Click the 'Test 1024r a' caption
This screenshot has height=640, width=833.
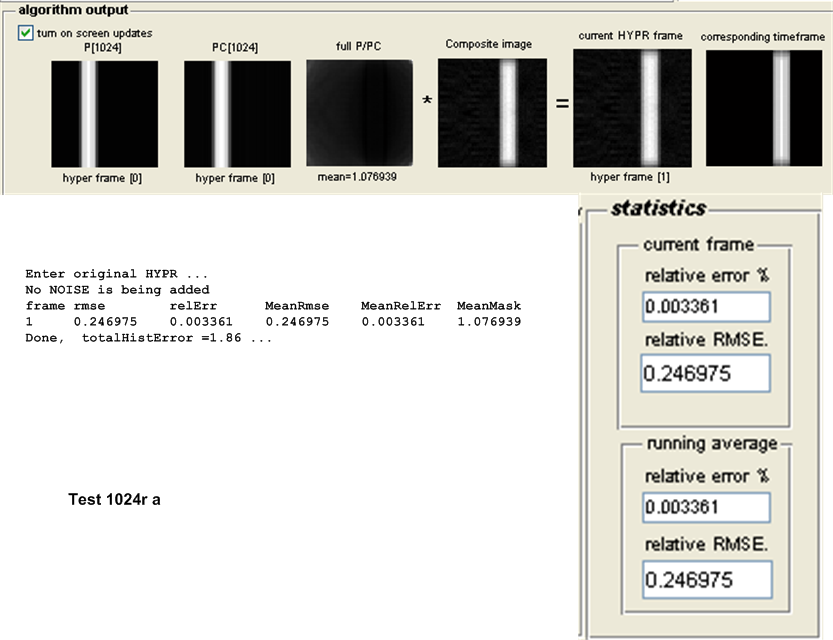click(114, 498)
